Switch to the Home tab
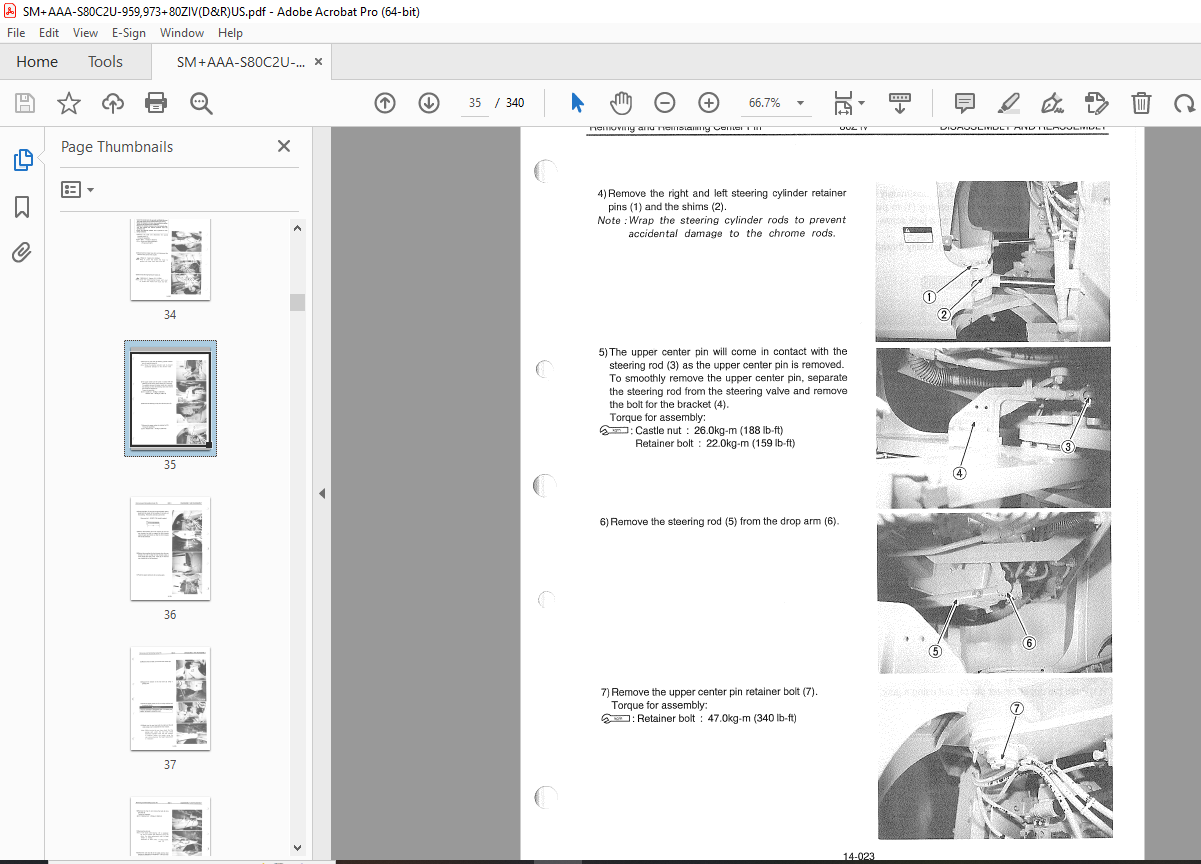 coord(37,62)
